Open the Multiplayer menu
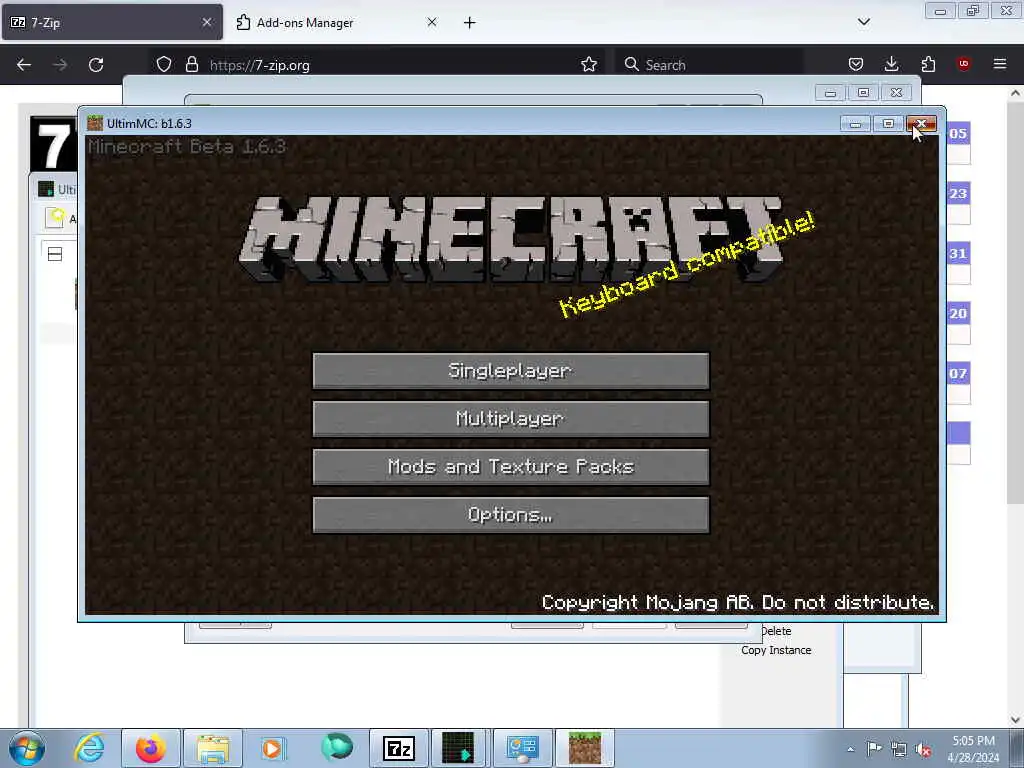Image resolution: width=1024 pixels, height=768 pixels. point(511,419)
